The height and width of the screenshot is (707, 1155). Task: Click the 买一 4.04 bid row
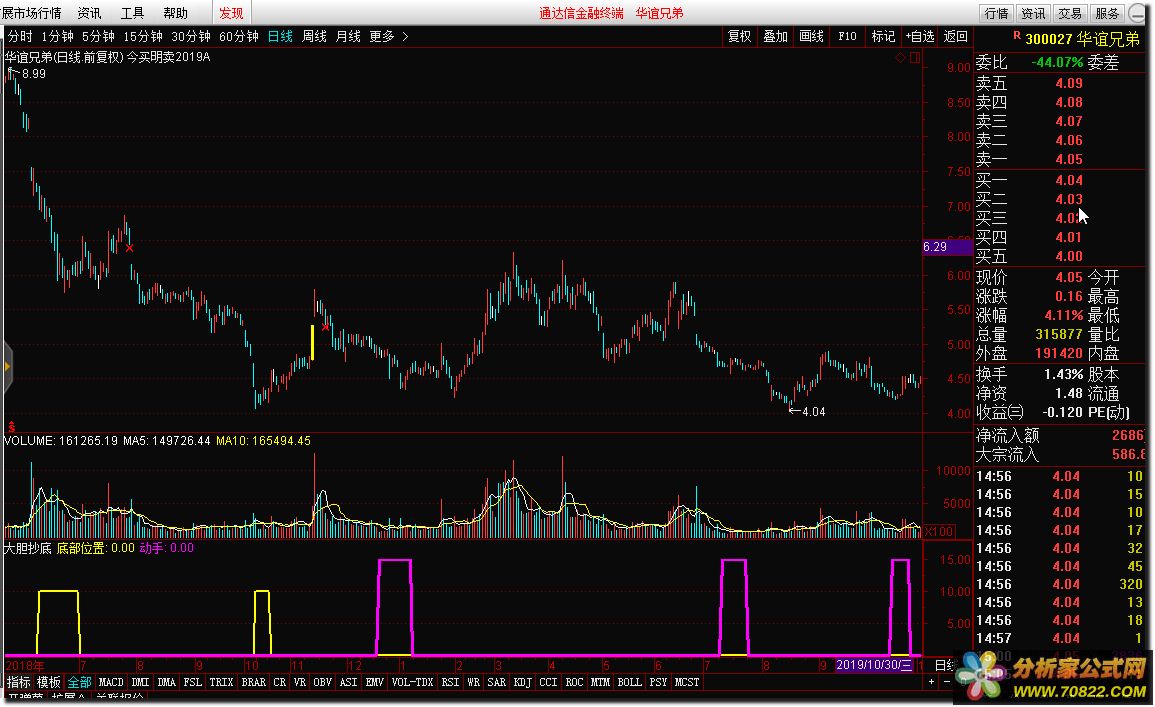pos(1061,180)
